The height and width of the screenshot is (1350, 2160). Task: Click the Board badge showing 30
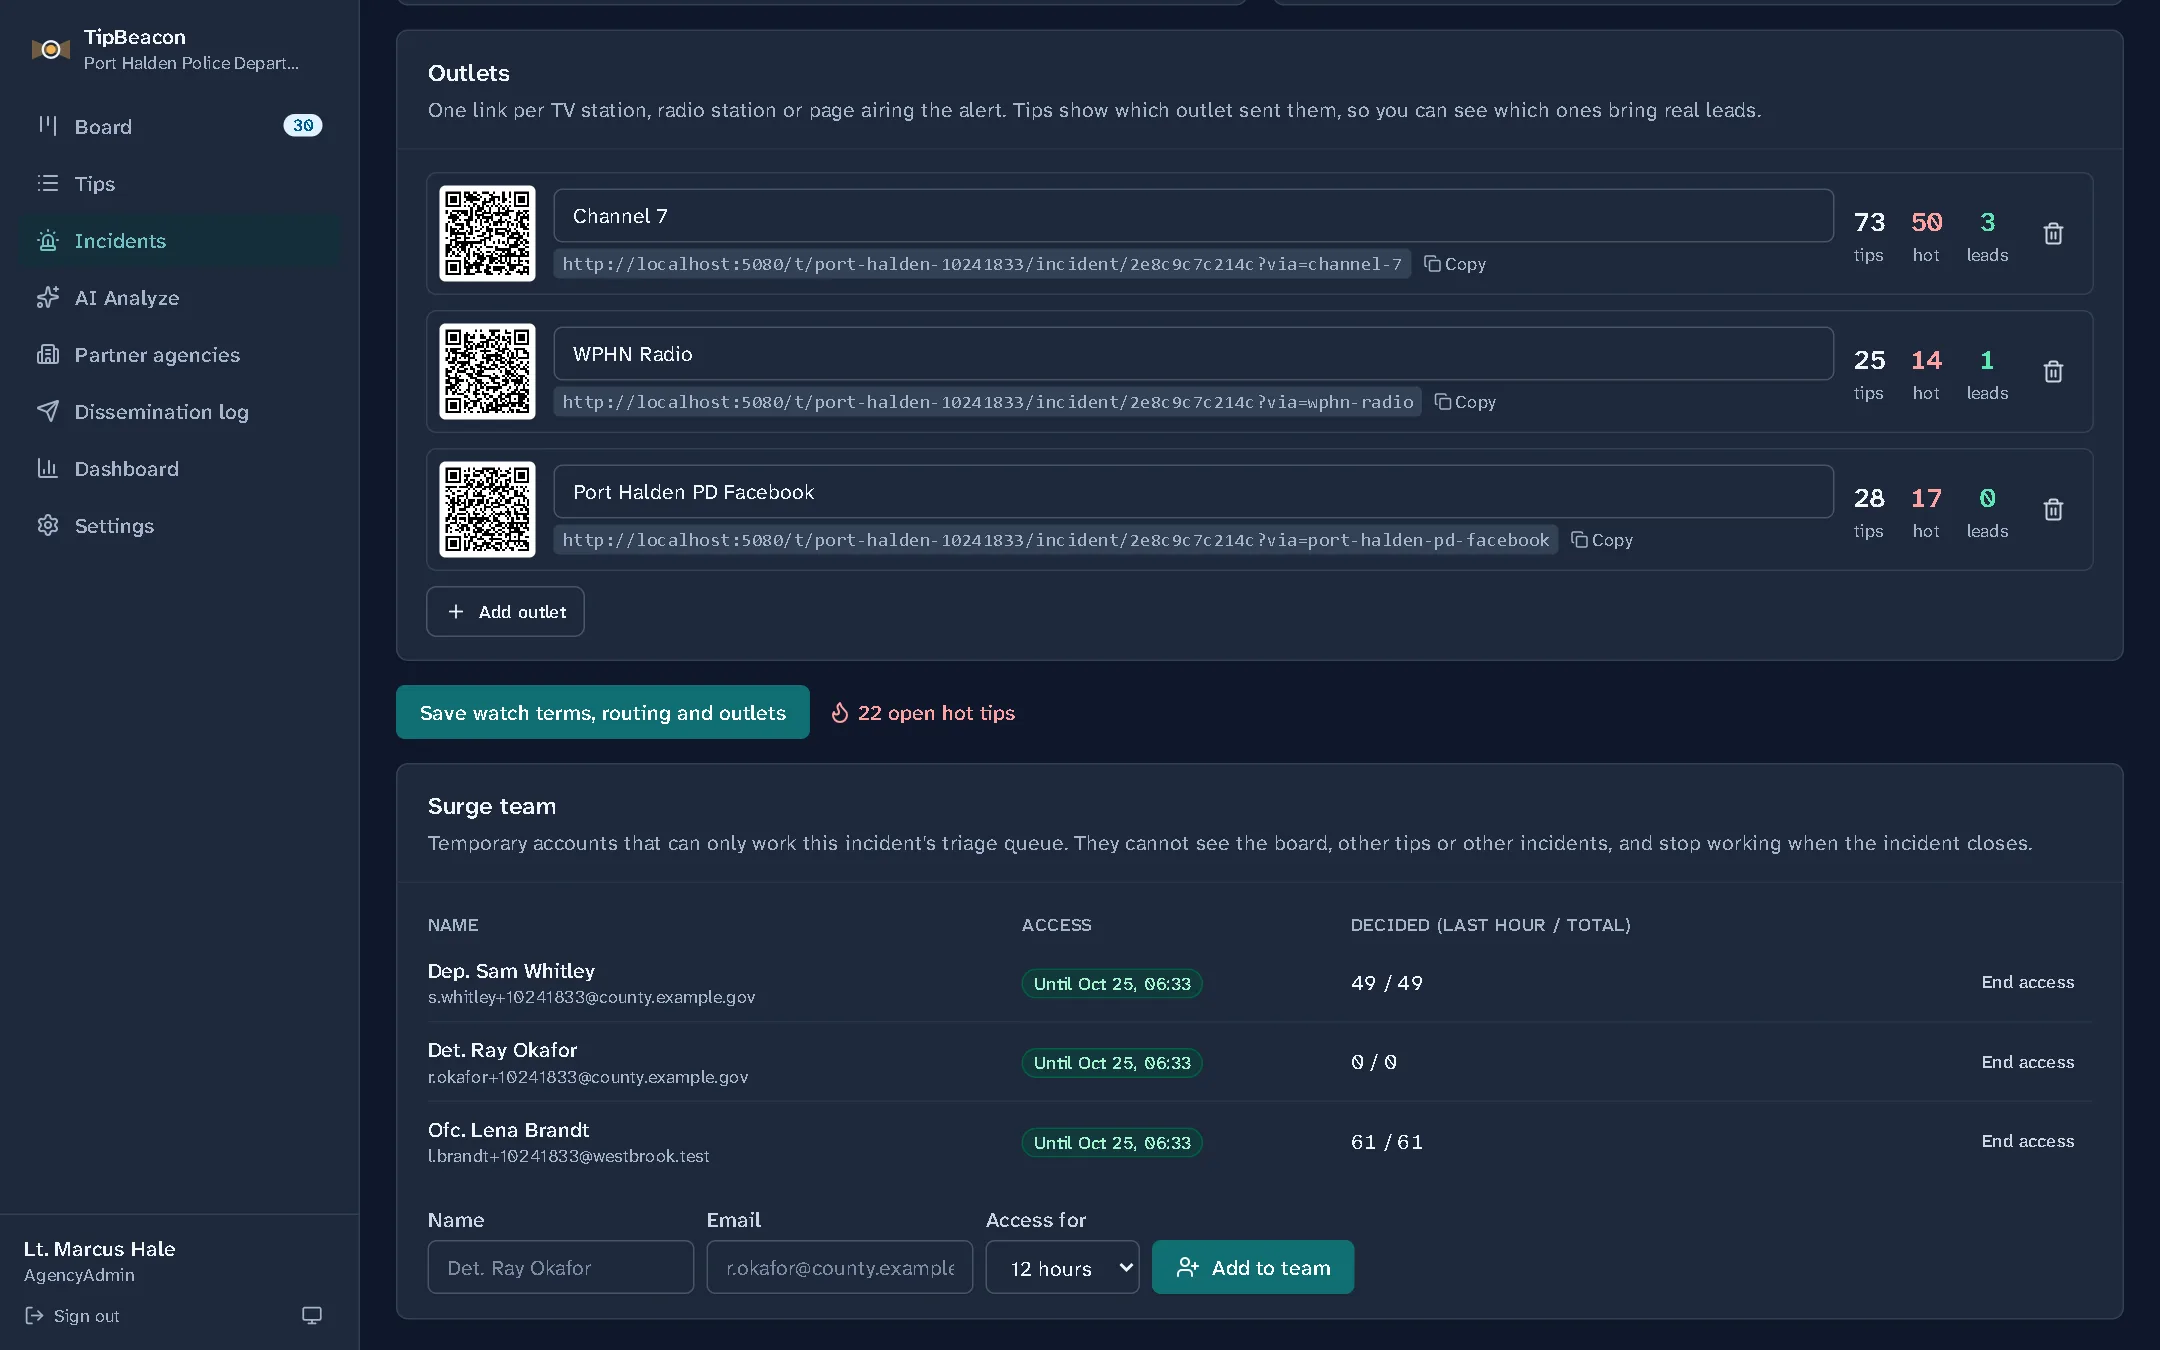[x=303, y=125]
